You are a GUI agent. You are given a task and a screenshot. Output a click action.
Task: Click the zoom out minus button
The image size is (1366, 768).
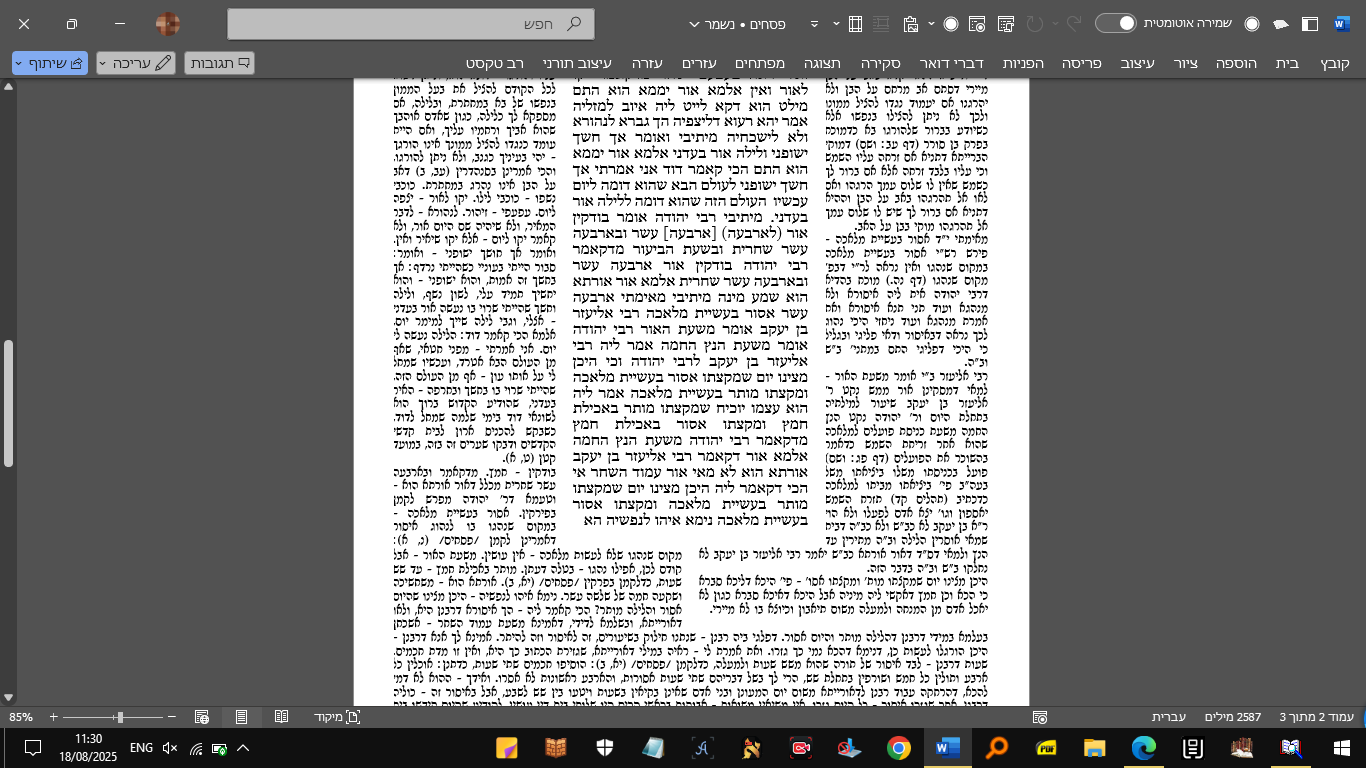(x=172, y=717)
